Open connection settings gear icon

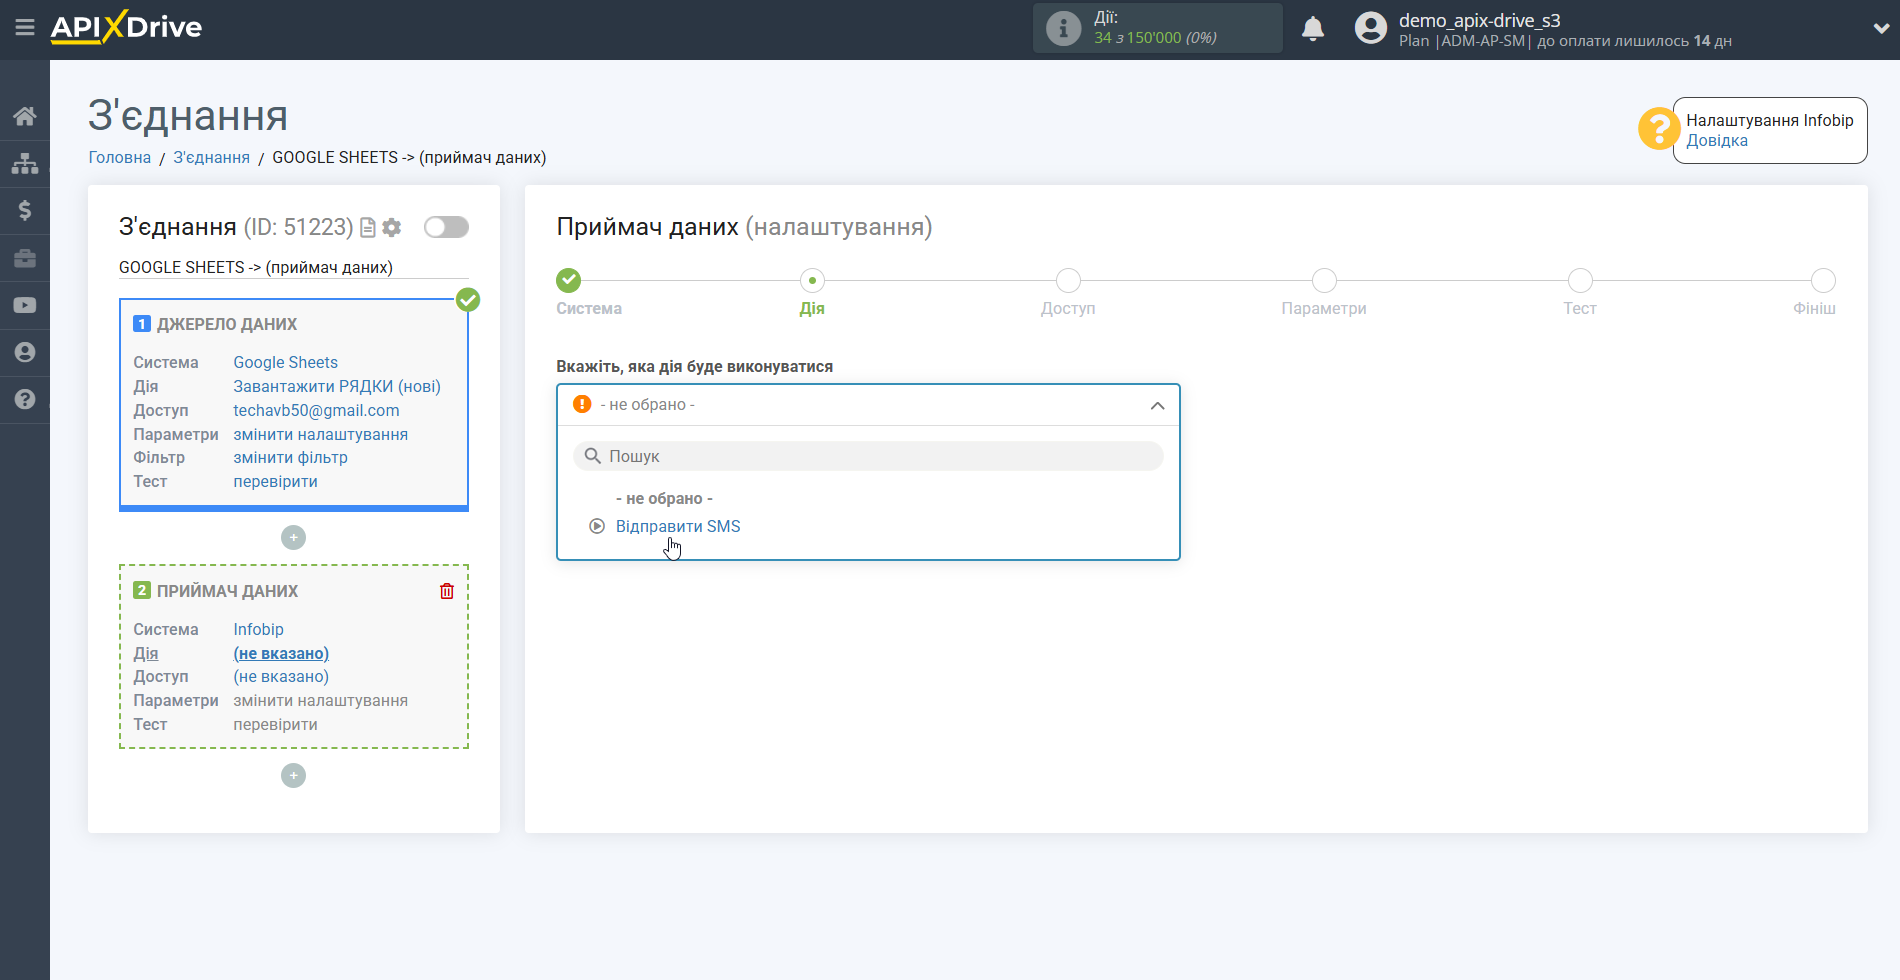click(392, 228)
